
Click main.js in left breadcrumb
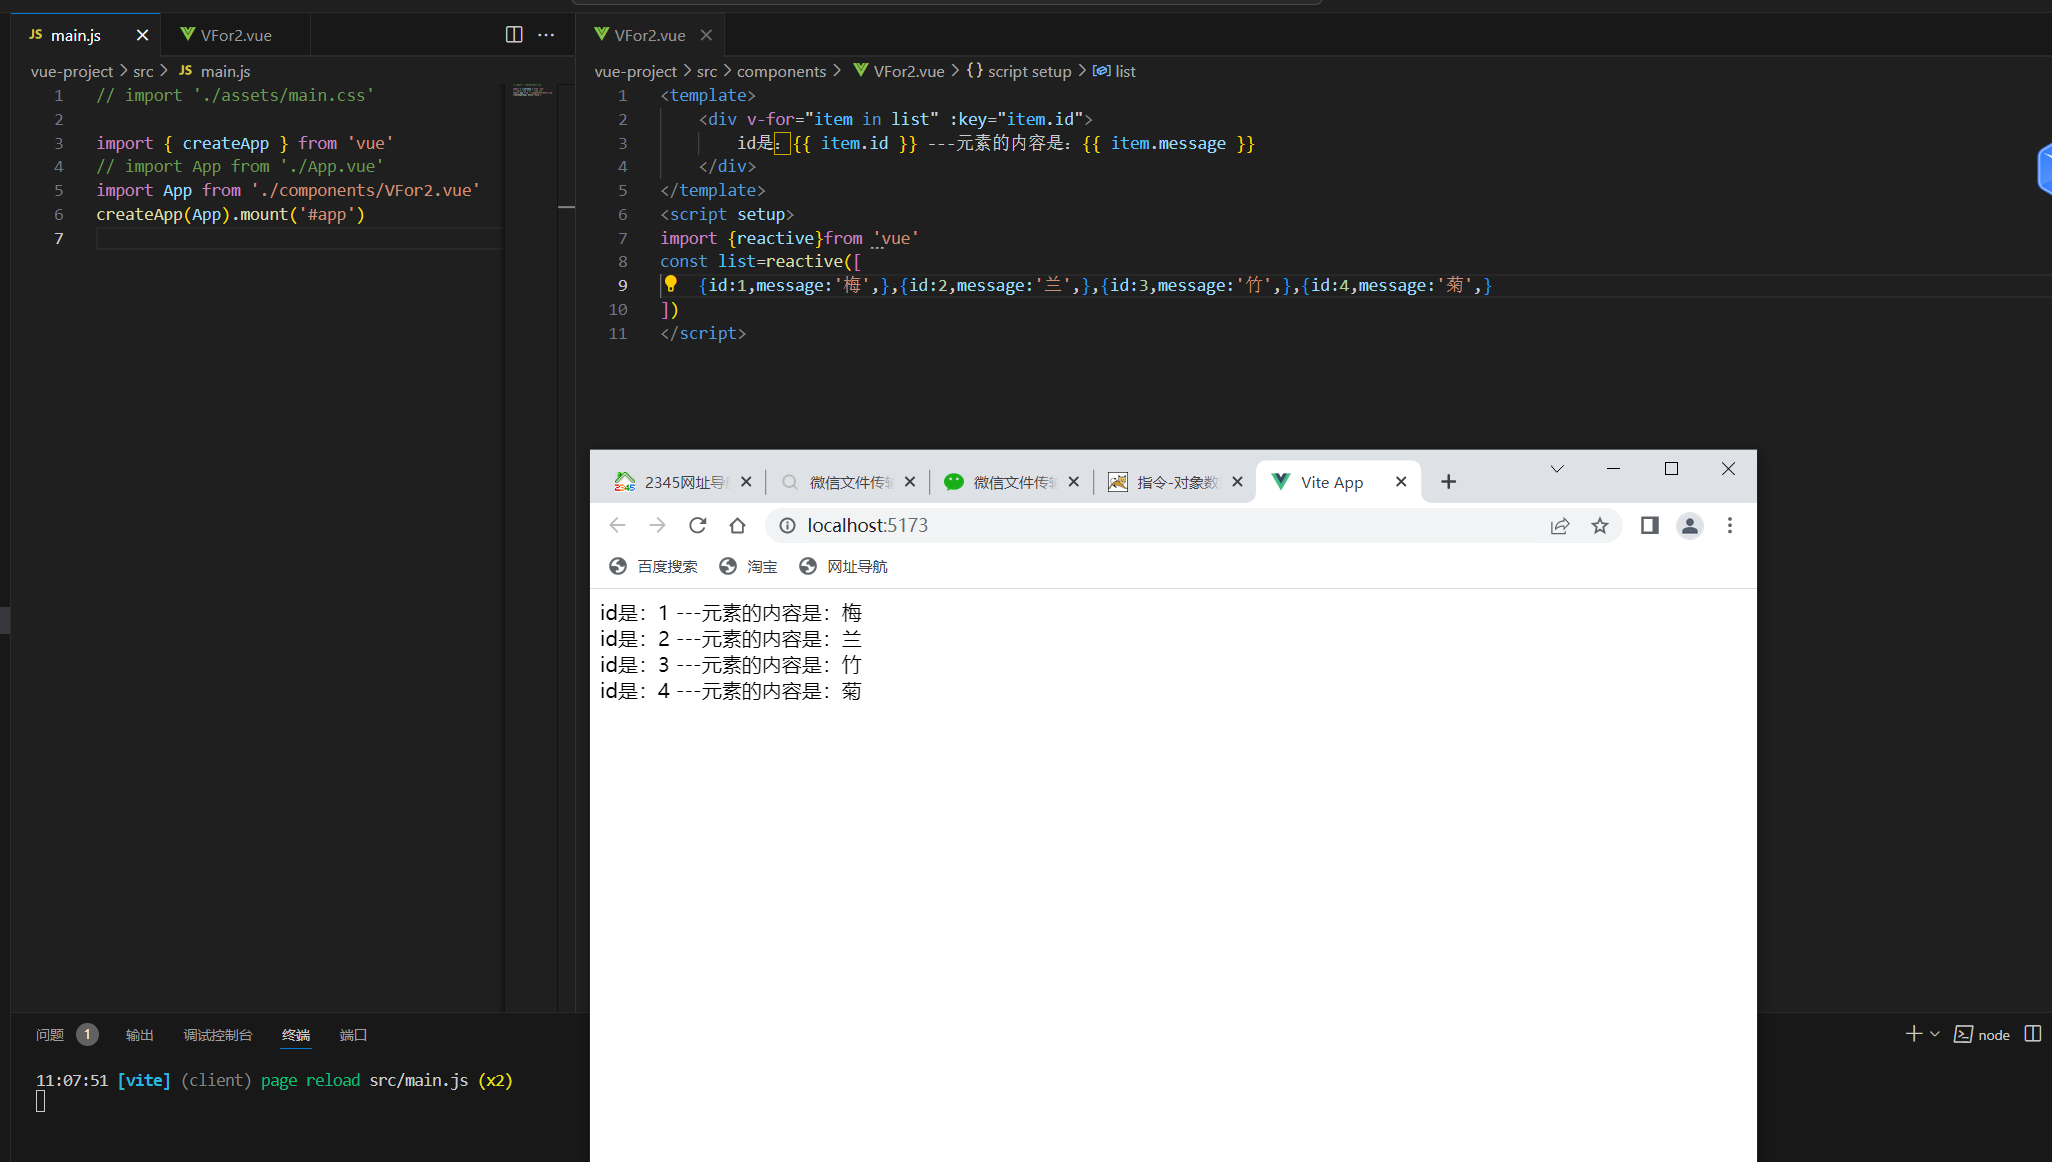225,71
